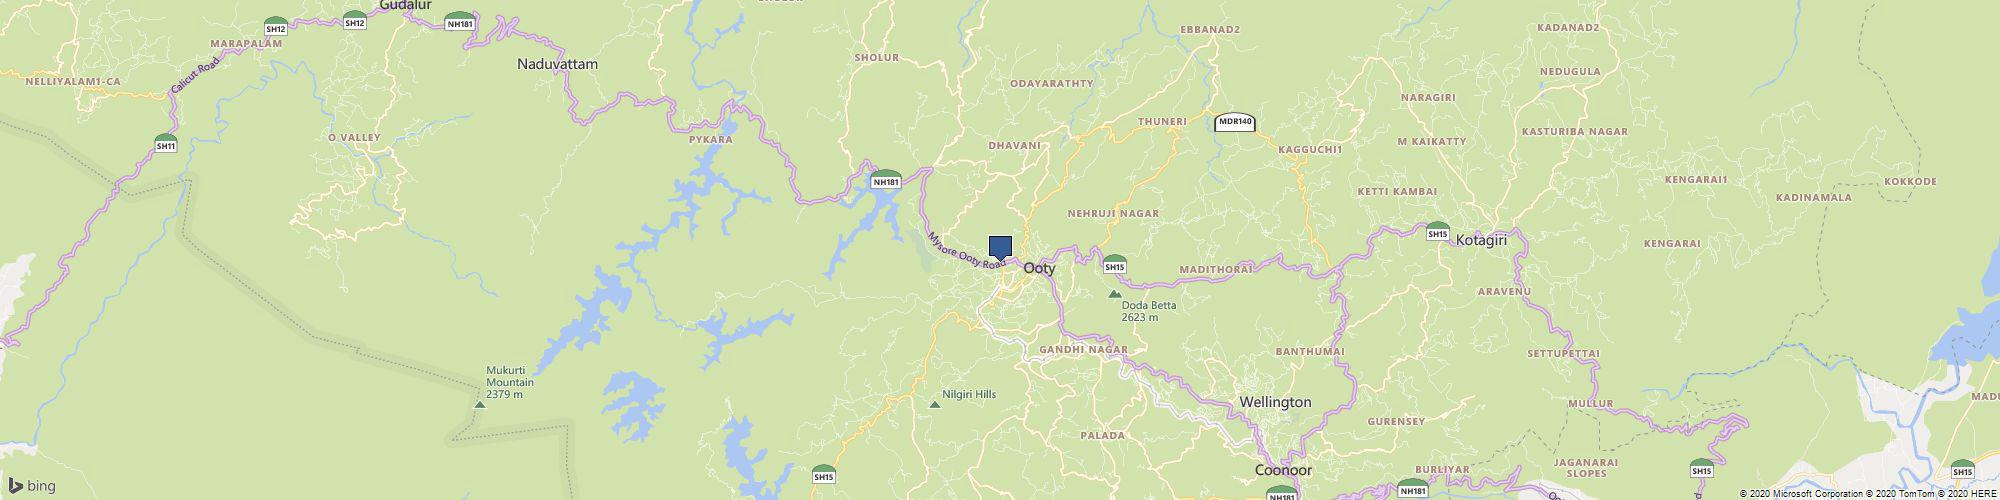This screenshot has width=2000, height=500.
Task: Click the Mysore Ooty Road label
Action: 965,250
